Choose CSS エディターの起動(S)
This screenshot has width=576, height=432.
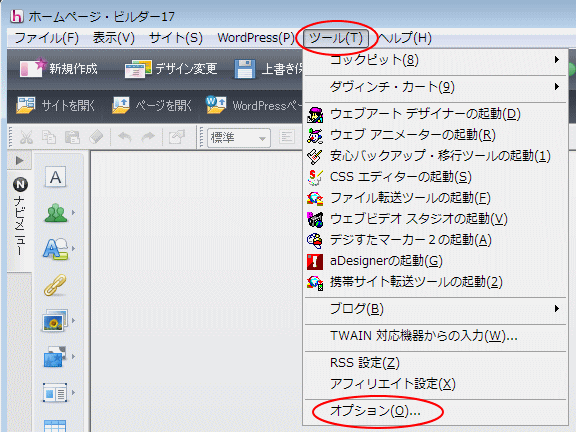(x=435, y=177)
